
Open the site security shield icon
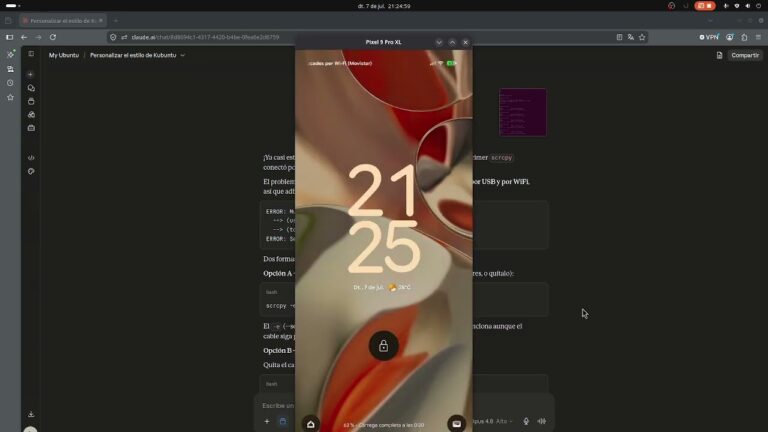tap(113, 37)
